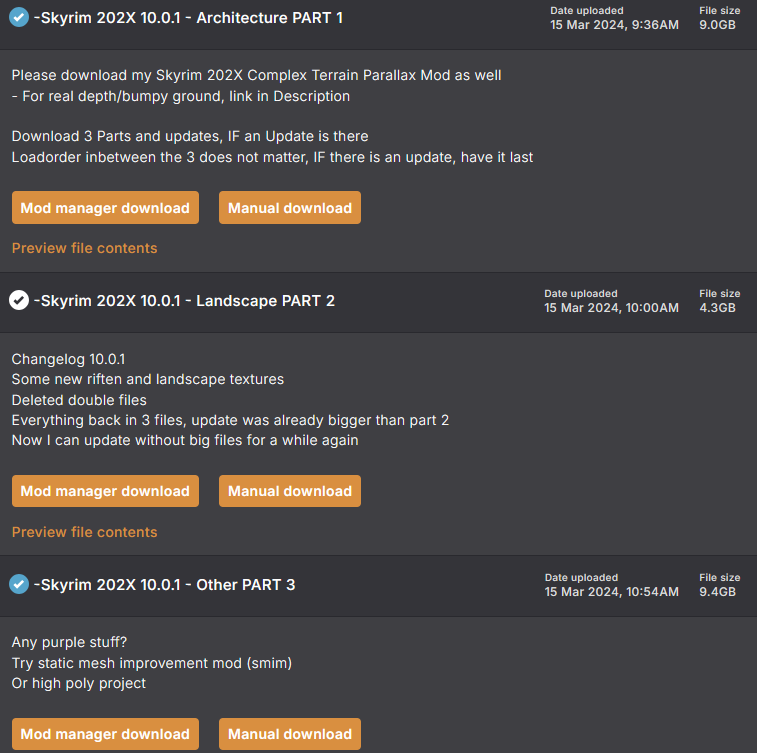757x753 pixels.
Task: Open Preview file contents for Architecture PART 1
Action: pos(84,248)
